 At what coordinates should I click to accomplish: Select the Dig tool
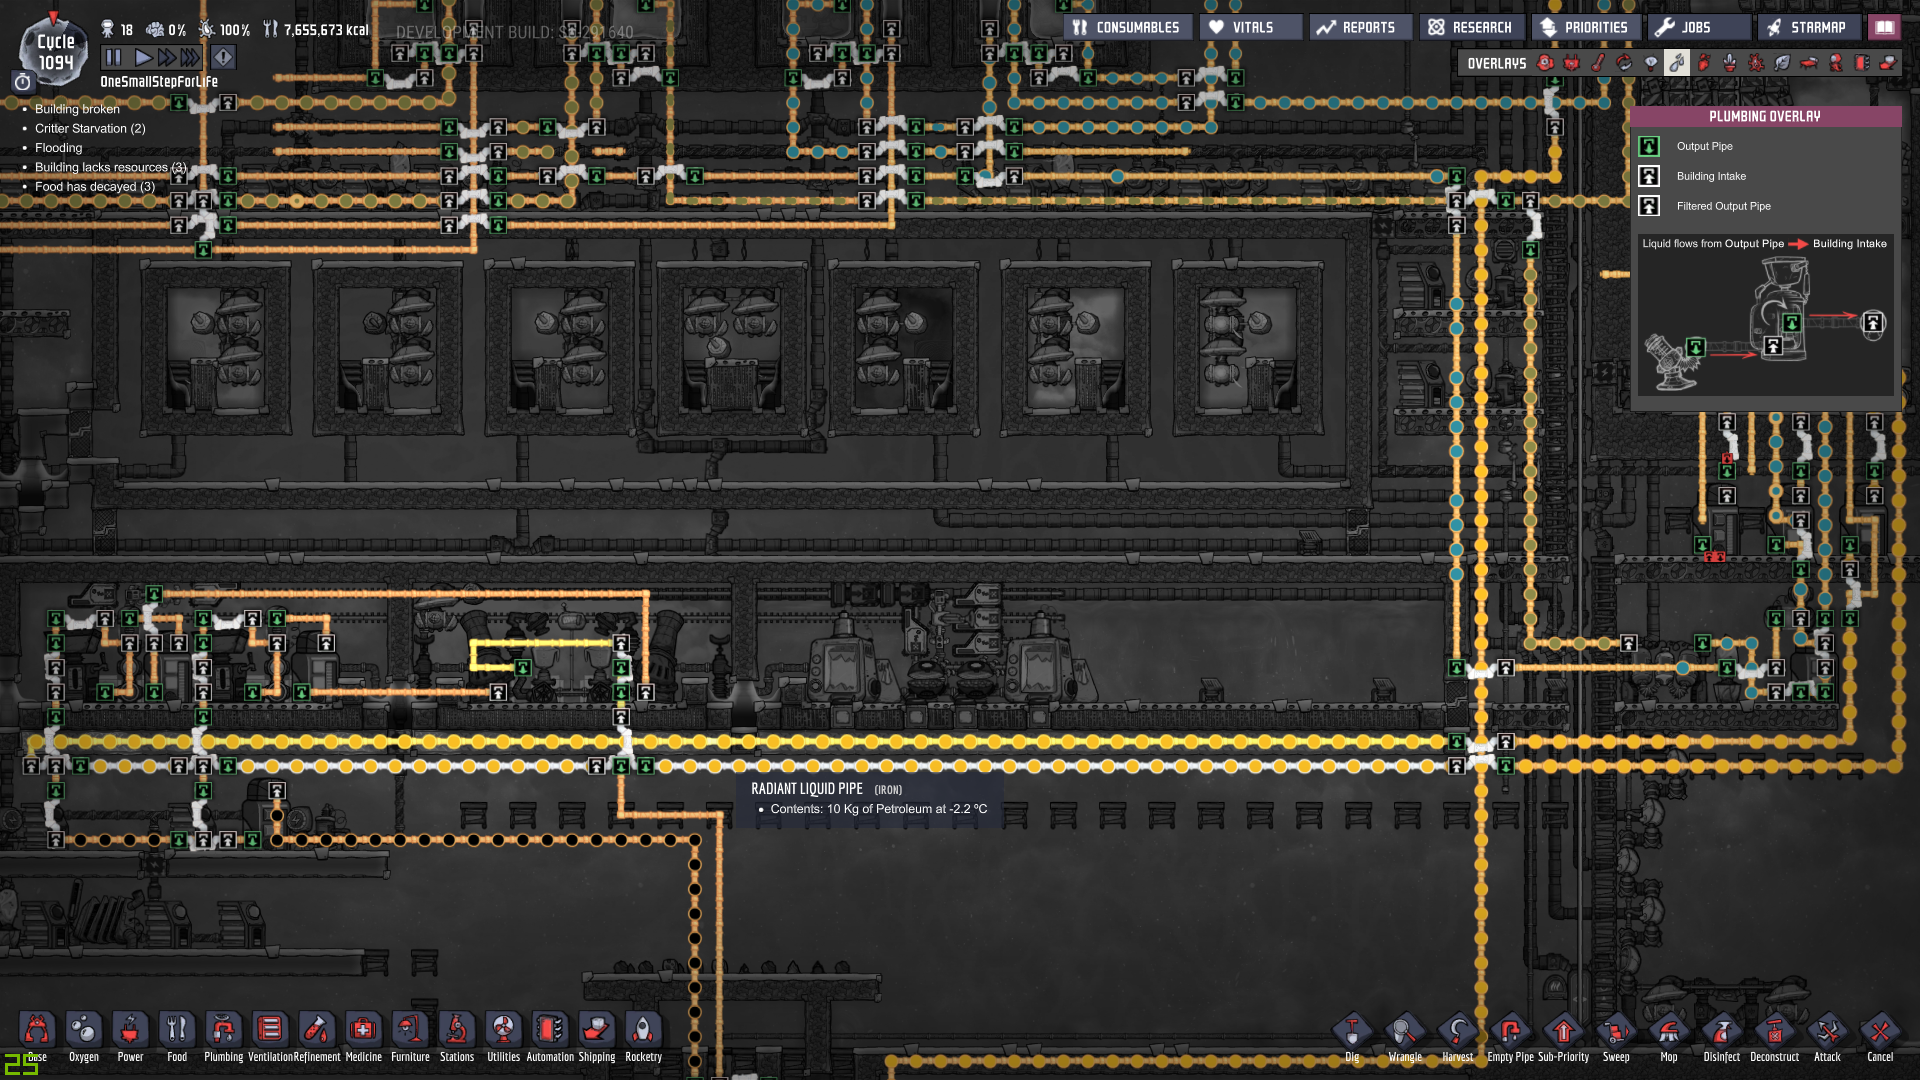(x=1352, y=1032)
